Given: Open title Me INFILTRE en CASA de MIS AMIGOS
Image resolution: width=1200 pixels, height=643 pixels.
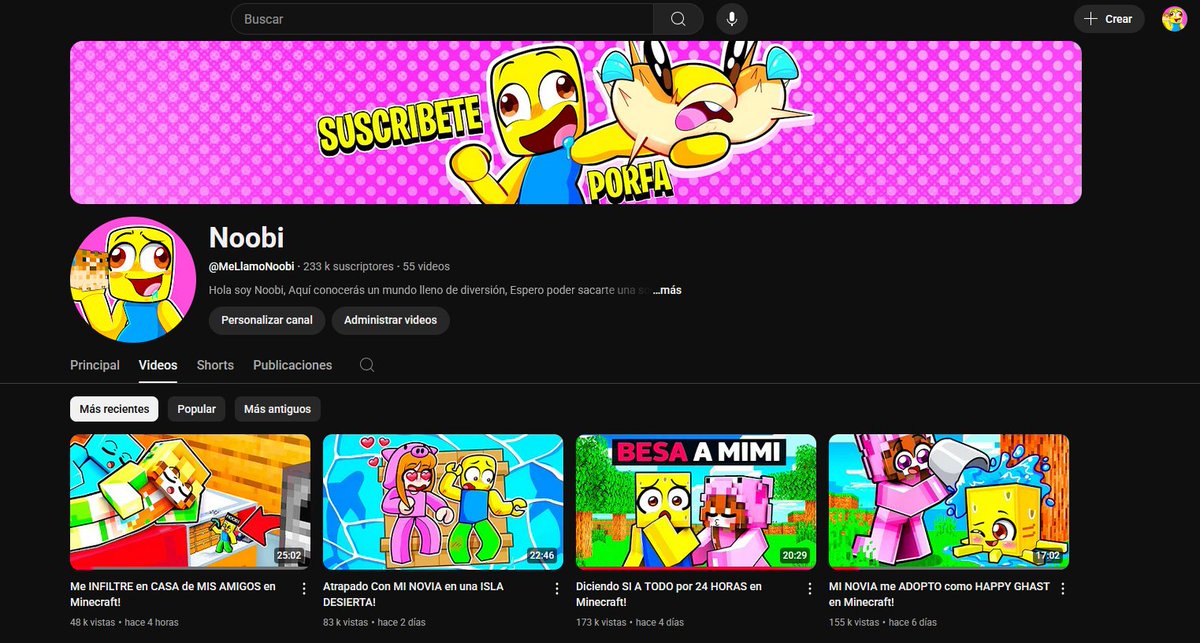Looking at the screenshot, I should (172, 595).
